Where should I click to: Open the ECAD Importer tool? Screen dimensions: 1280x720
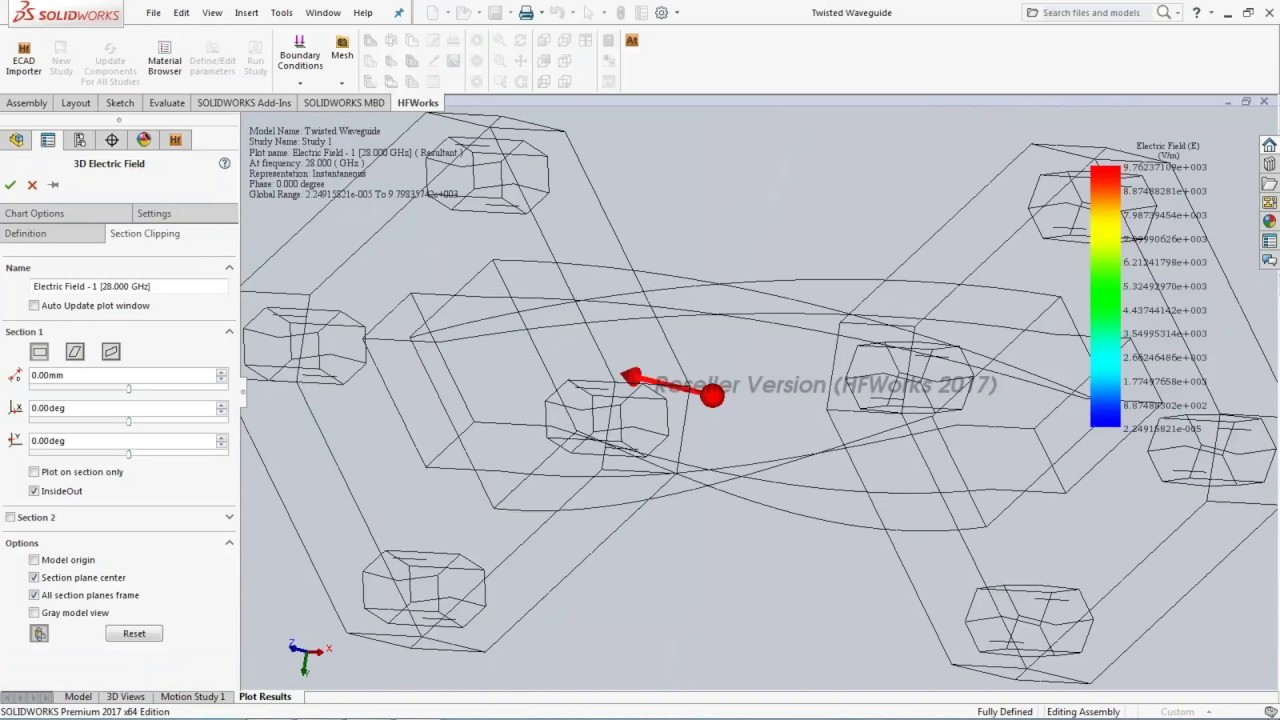tap(24, 59)
